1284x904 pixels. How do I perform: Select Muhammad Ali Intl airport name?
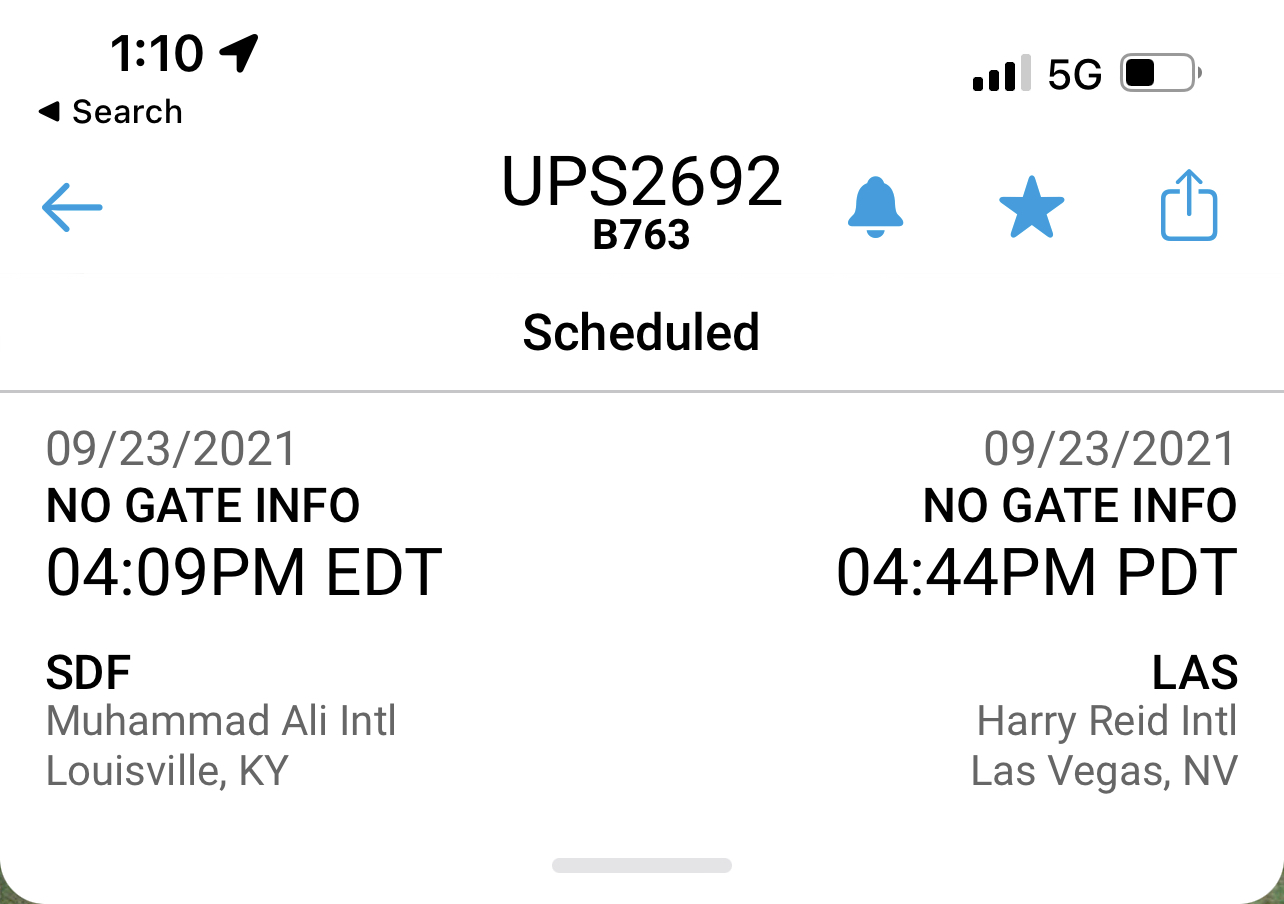[x=221, y=721]
